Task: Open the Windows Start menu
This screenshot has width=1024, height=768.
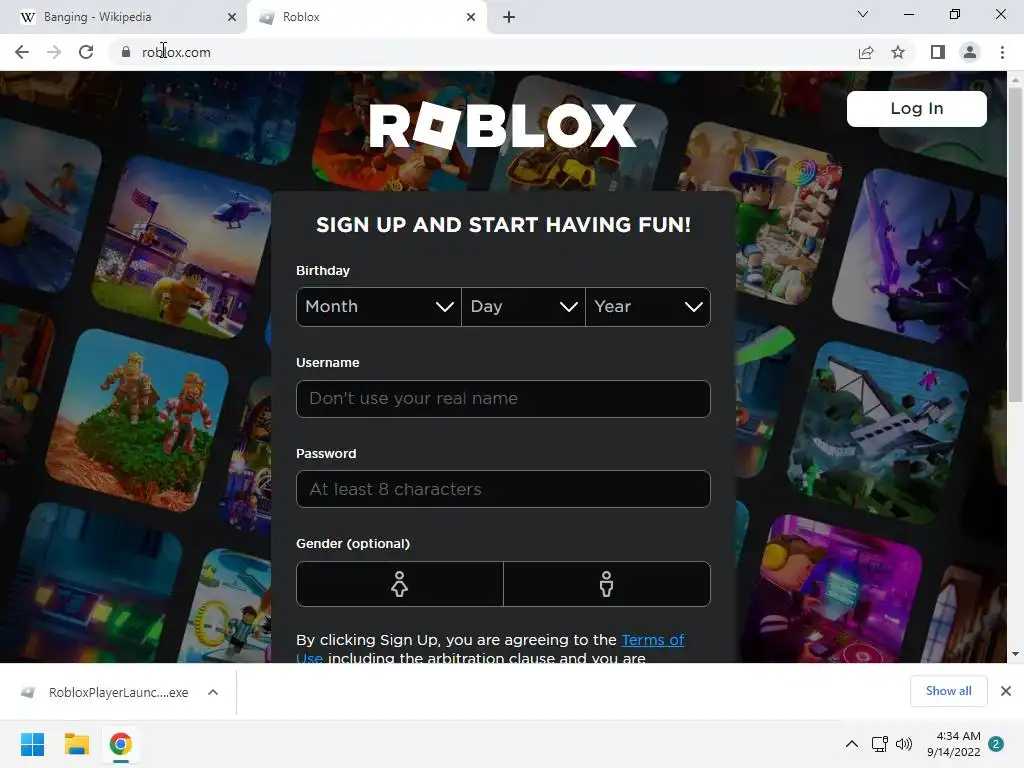Action: pyautogui.click(x=32, y=744)
